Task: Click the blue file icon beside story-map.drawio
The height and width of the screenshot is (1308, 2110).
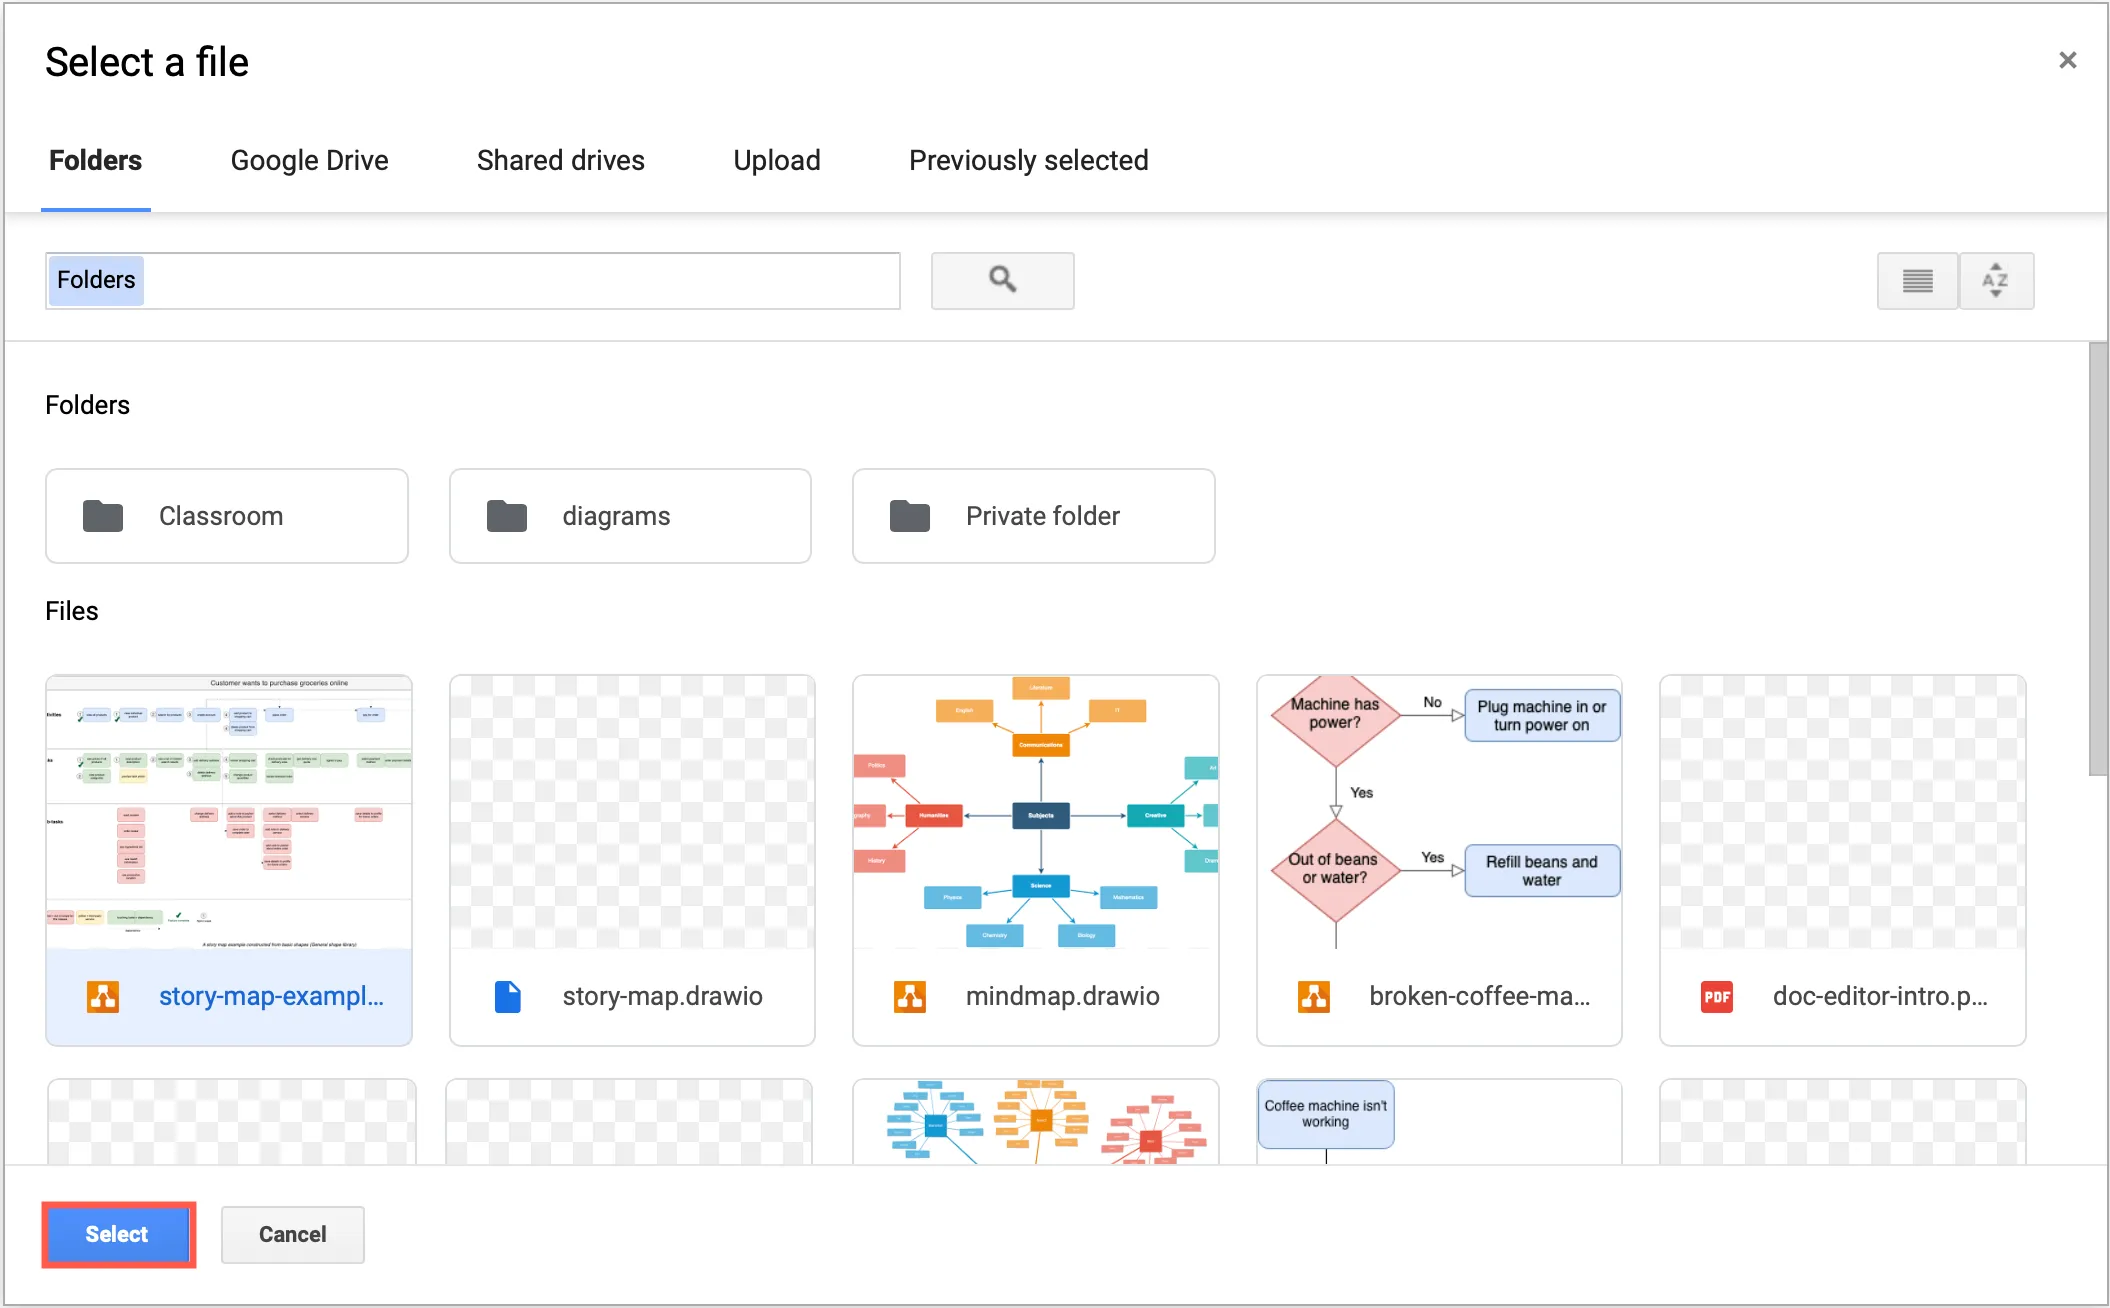Action: [507, 996]
